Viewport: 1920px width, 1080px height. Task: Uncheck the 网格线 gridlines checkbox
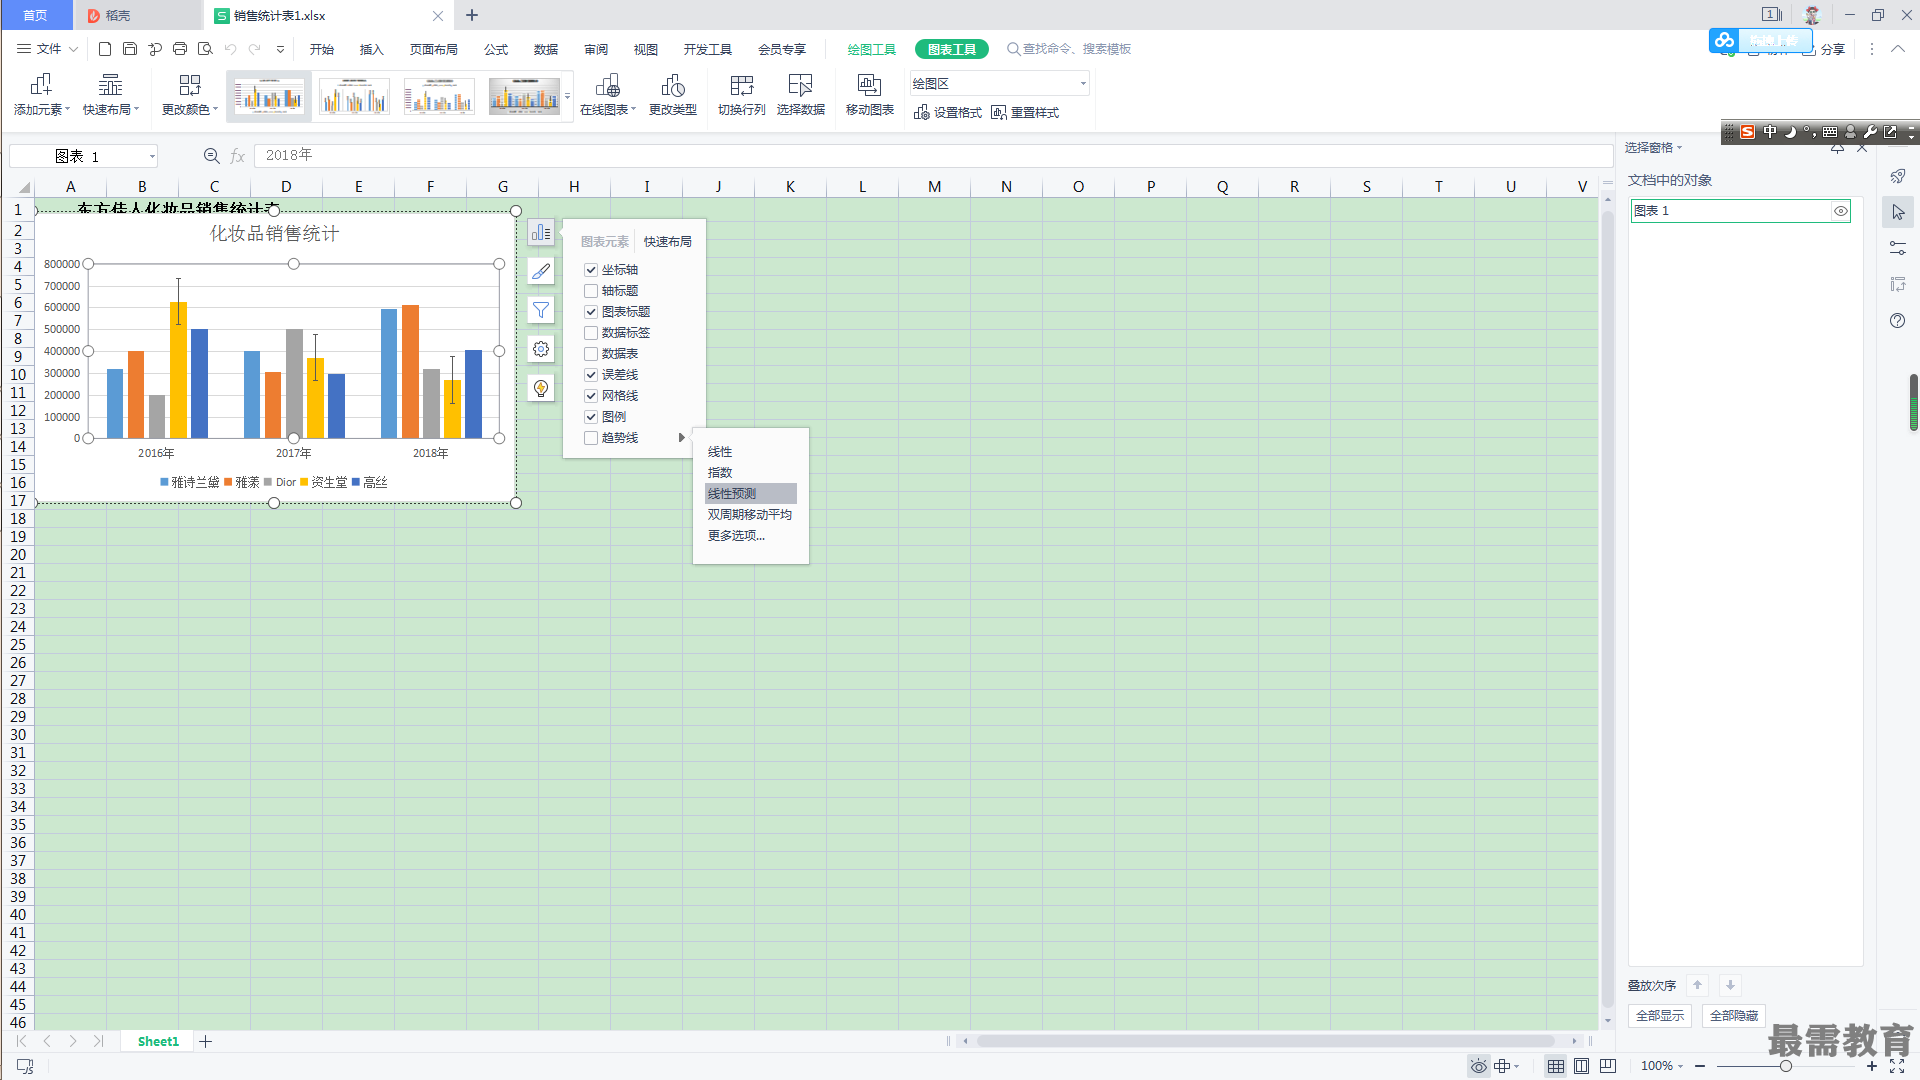pos(591,396)
